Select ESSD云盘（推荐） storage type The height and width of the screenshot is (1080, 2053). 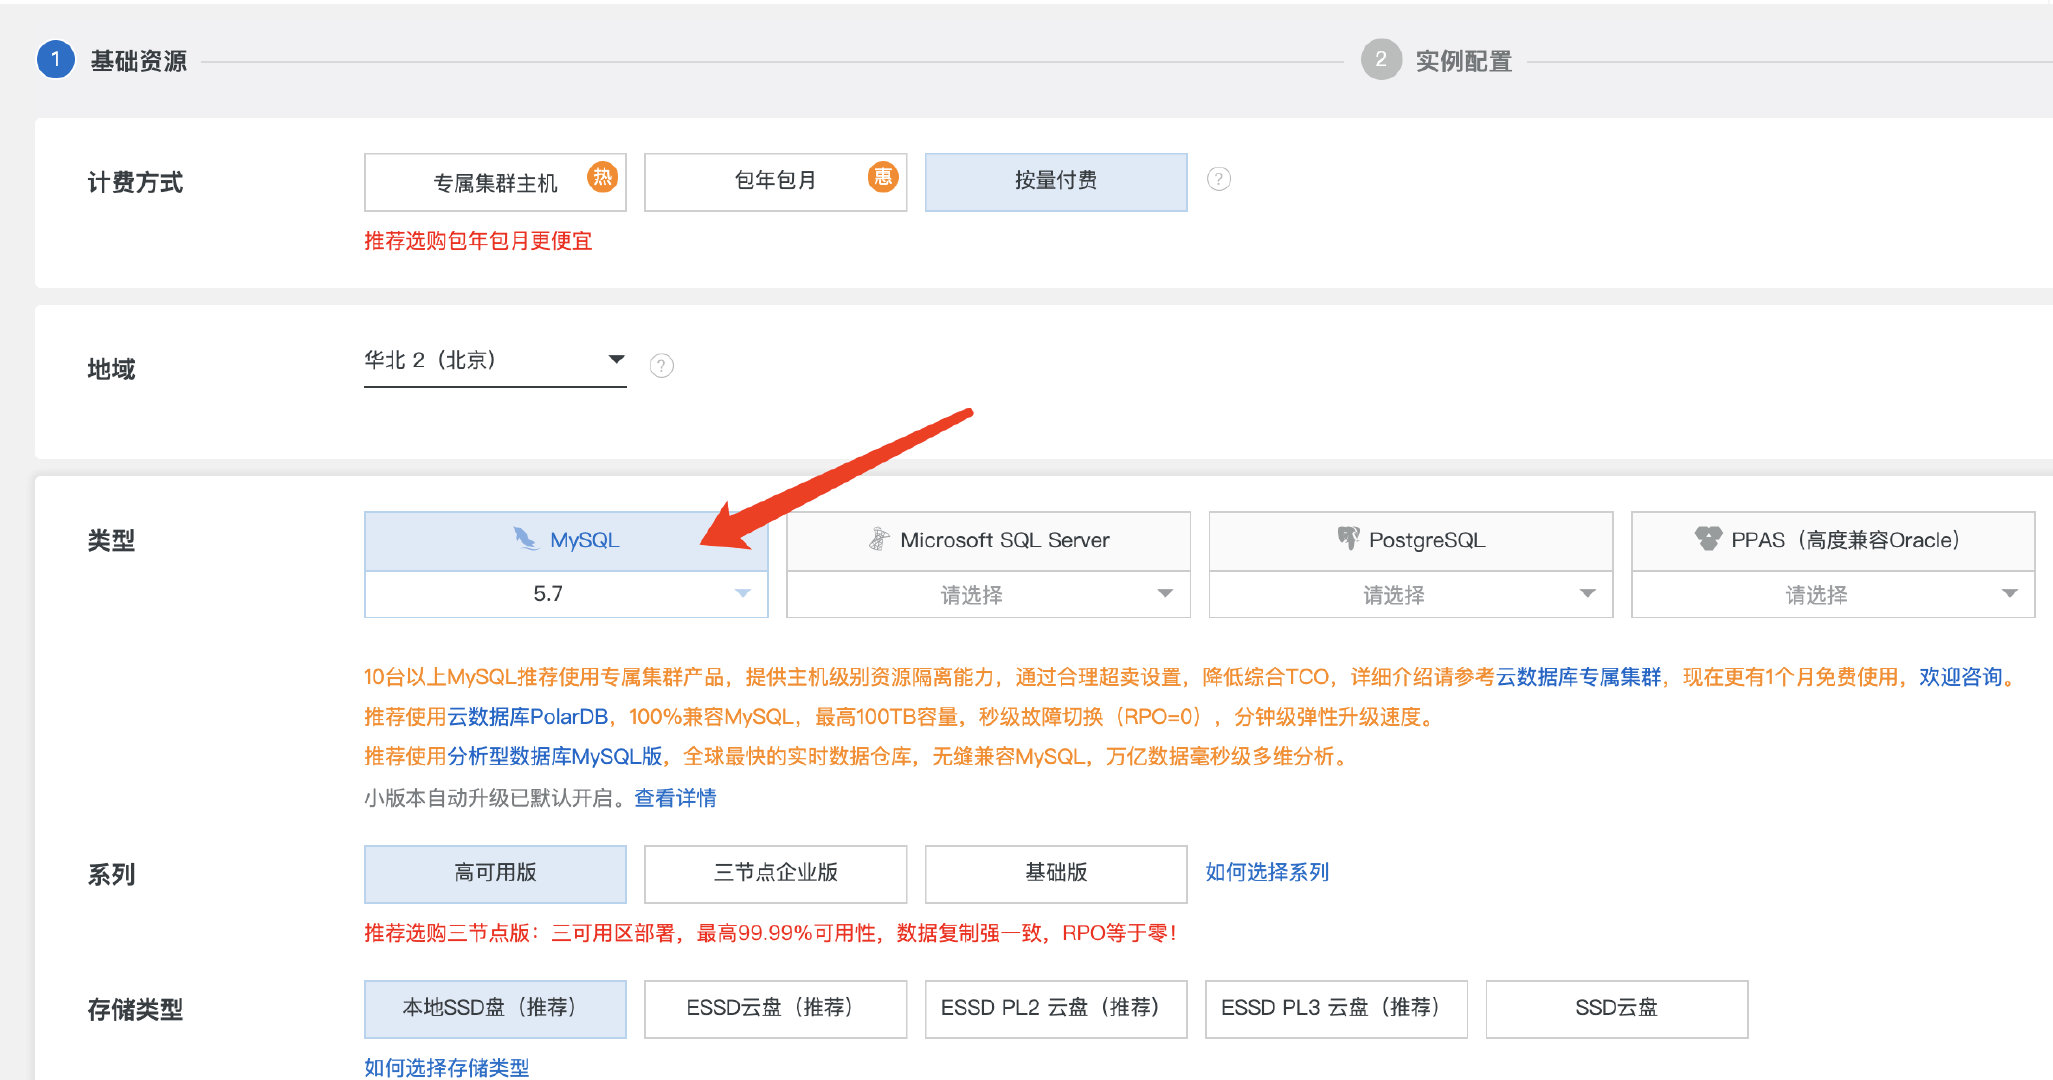tap(775, 1008)
